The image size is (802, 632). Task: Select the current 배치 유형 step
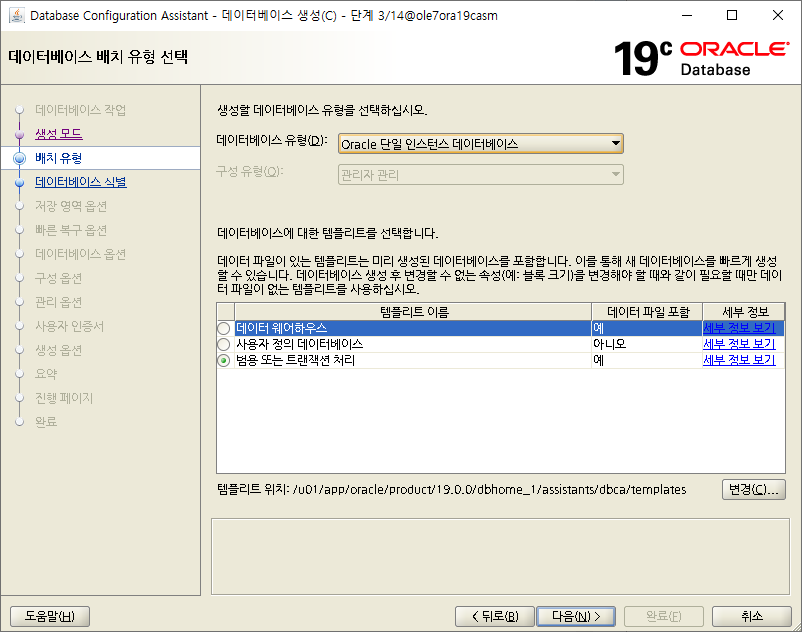point(58,158)
